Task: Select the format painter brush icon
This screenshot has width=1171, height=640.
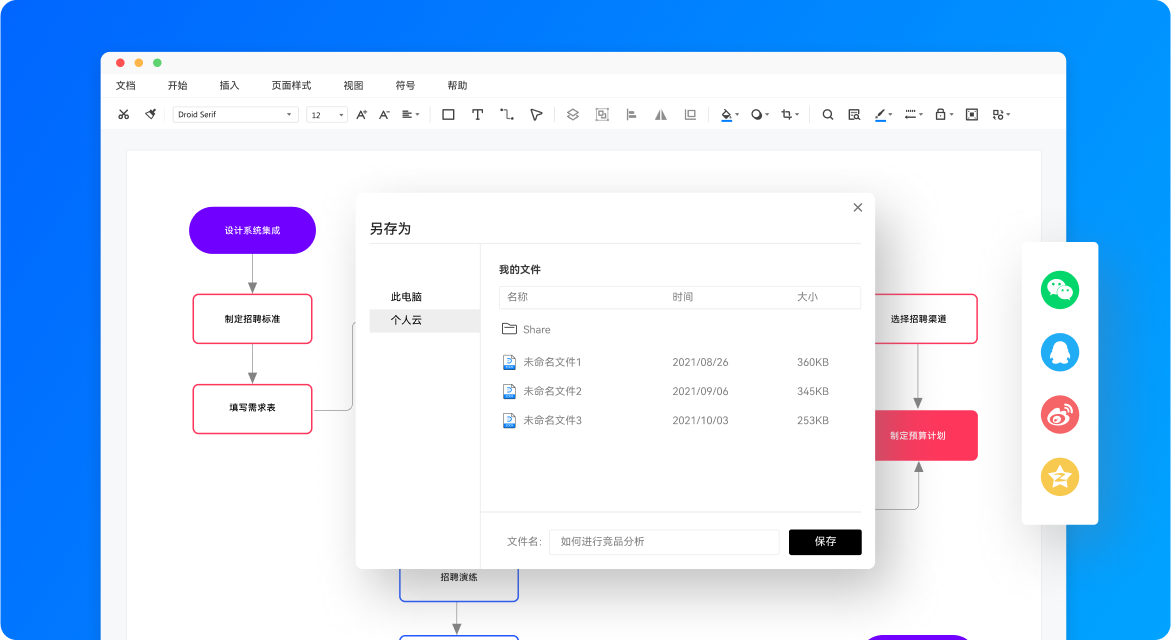Action: tap(150, 114)
